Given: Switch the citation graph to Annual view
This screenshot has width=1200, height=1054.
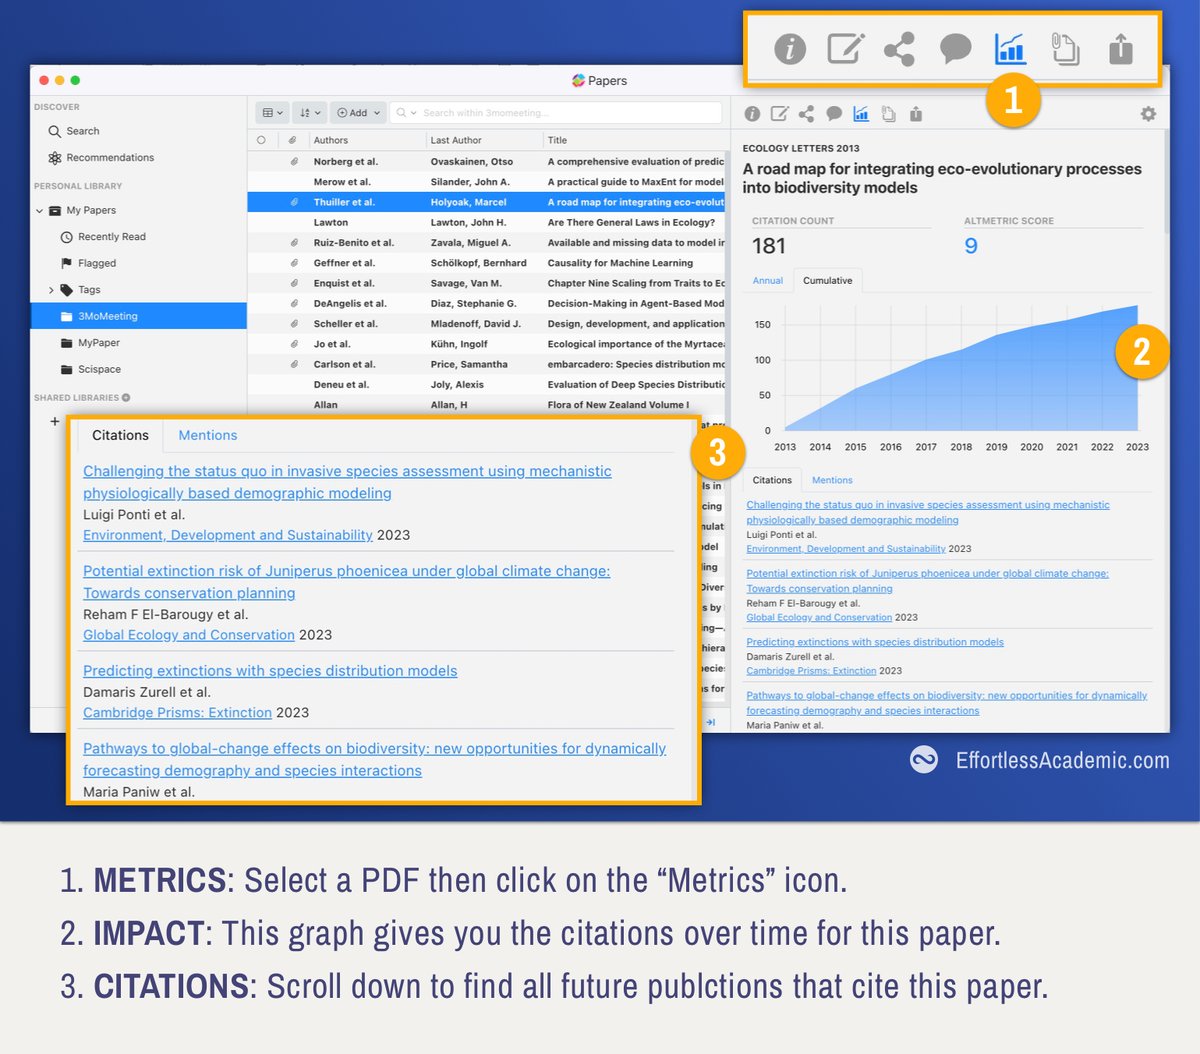Looking at the screenshot, I should click(767, 281).
